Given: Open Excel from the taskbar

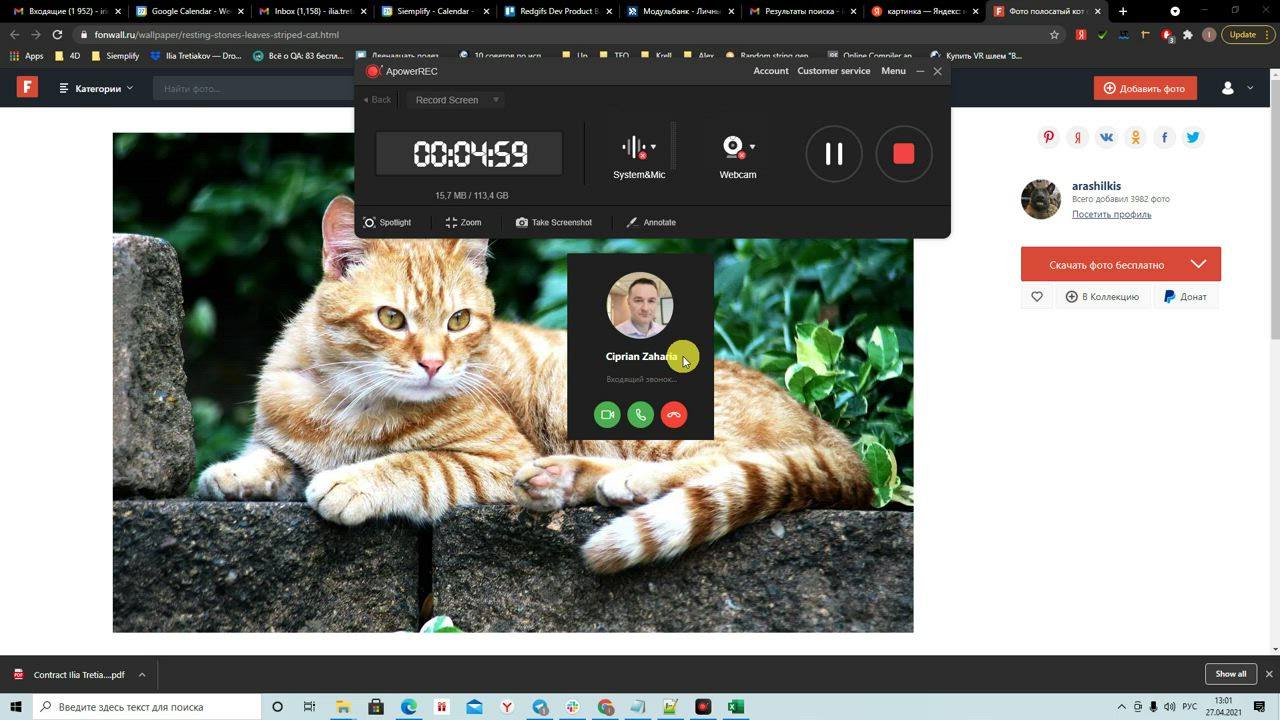Looking at the screenshot, I should pyautogui.click(x=736, y=707).
